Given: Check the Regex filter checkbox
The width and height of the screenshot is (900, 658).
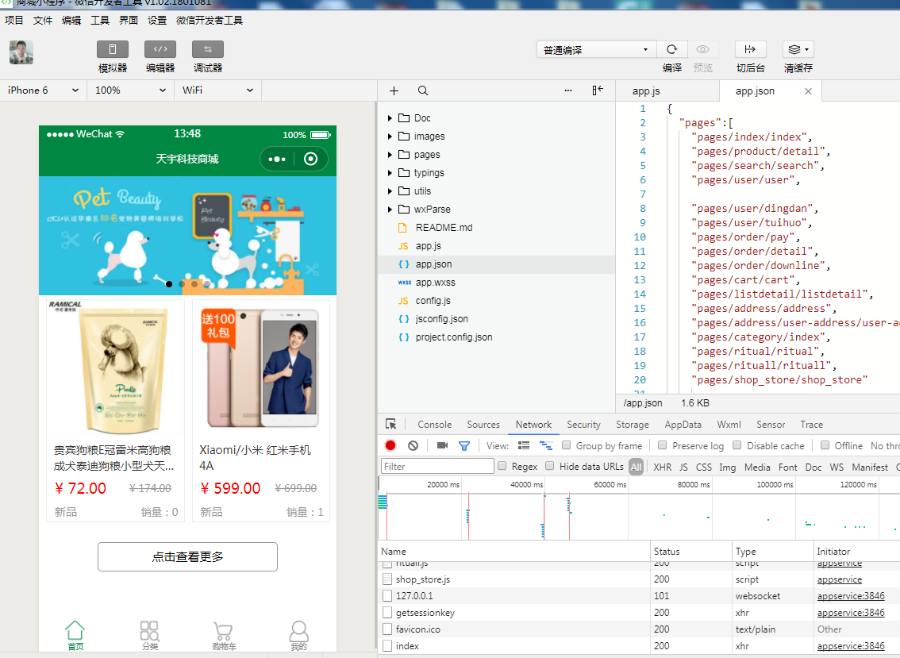Looking at the screenshot, I should [x=502, y=467].
